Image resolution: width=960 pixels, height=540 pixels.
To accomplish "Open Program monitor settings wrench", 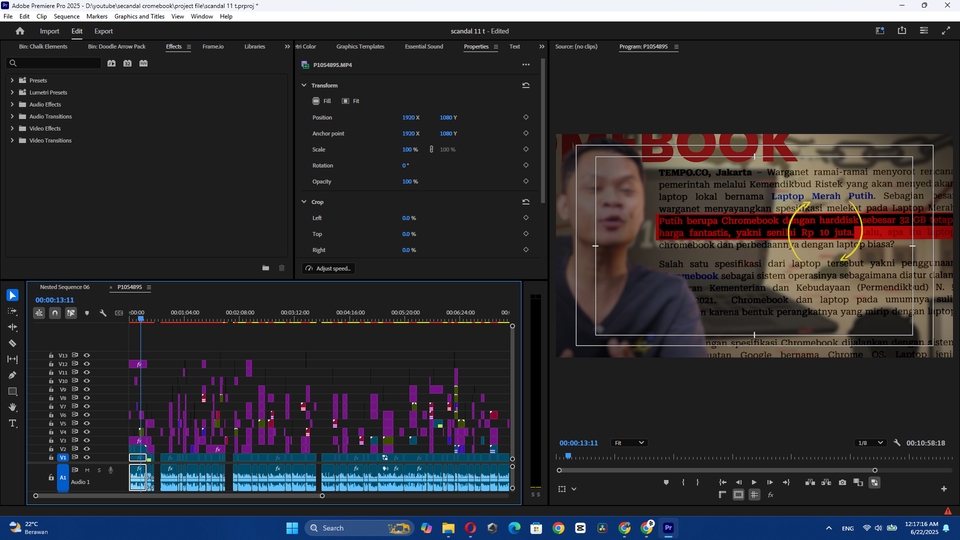I will click(x=897, y=443).
